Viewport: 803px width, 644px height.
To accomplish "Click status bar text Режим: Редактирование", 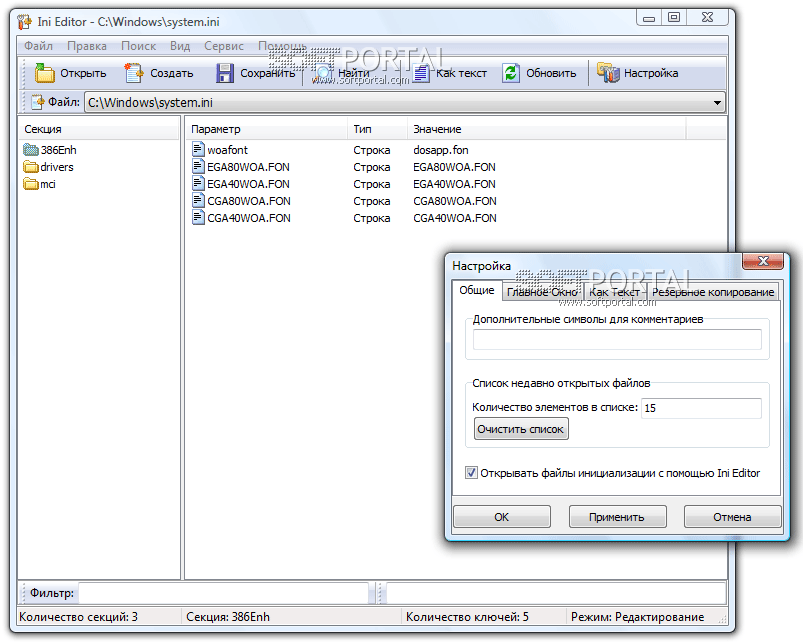I will [x=638, y=617].
